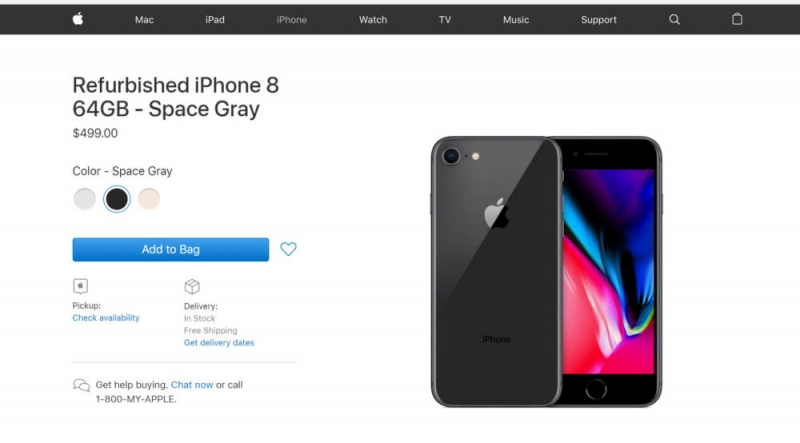Select the Space Gray color swatch
The width and height of the screenshot is (800, 443).
pyautogui.click(x=117, y=199)
